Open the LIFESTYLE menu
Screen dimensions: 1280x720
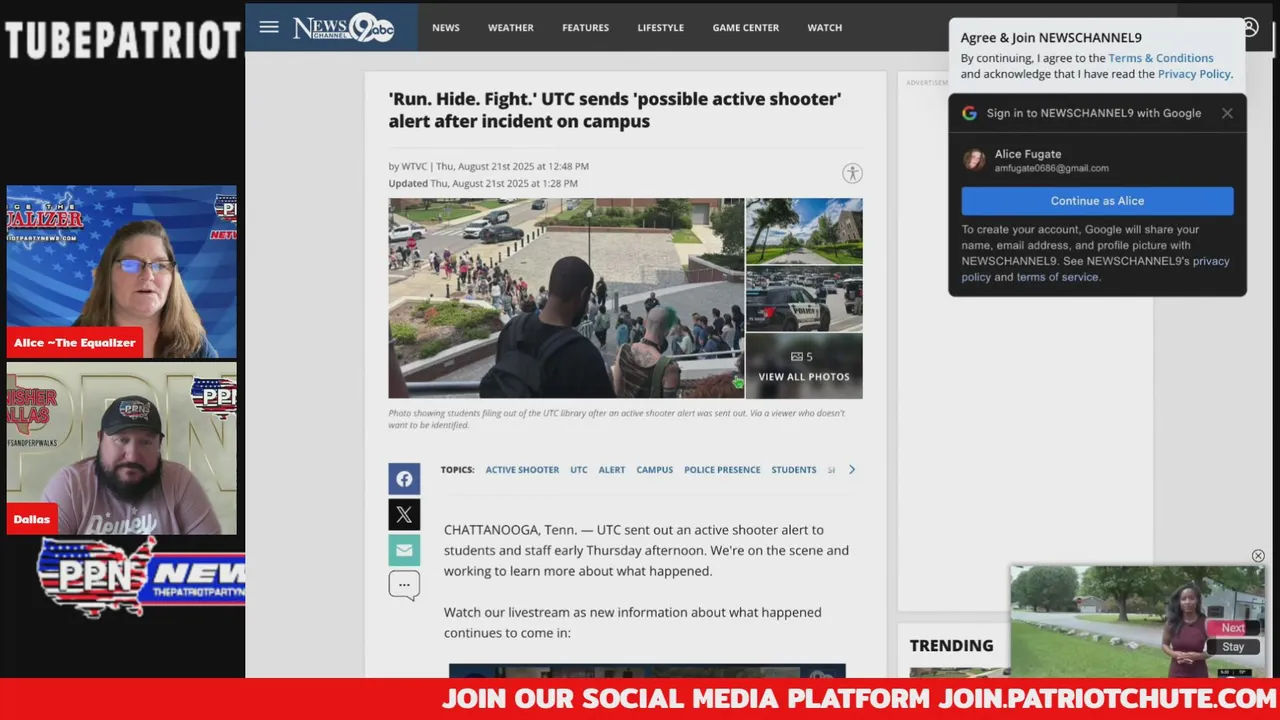pos(661,27)
